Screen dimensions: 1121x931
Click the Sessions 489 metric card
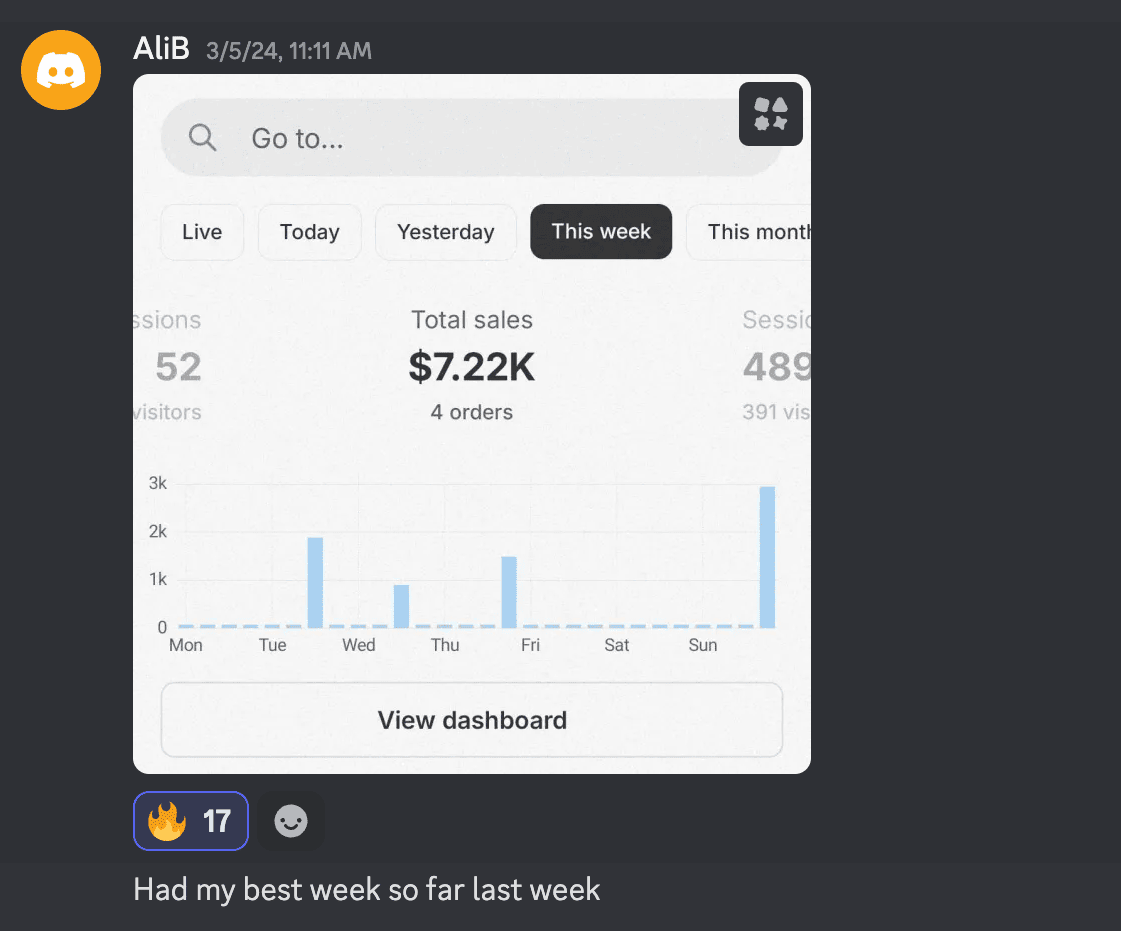776,367
